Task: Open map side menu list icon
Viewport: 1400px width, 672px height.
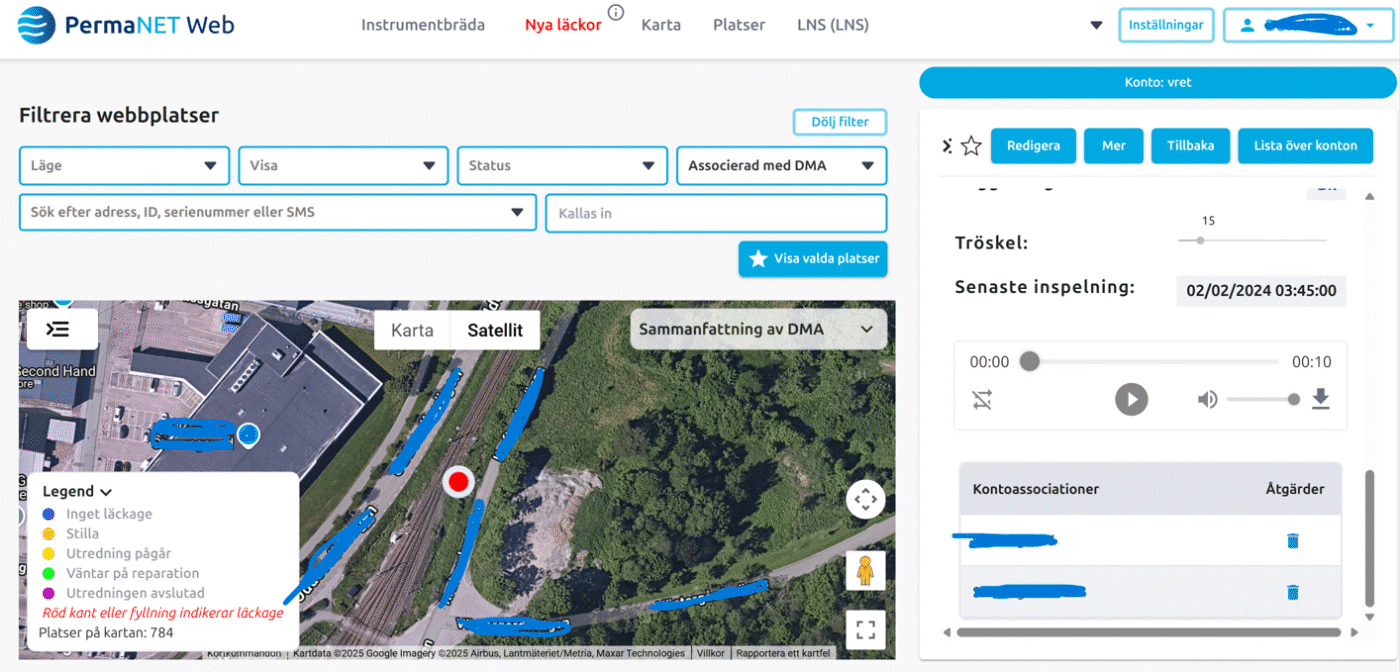Action: click(62, 329)
